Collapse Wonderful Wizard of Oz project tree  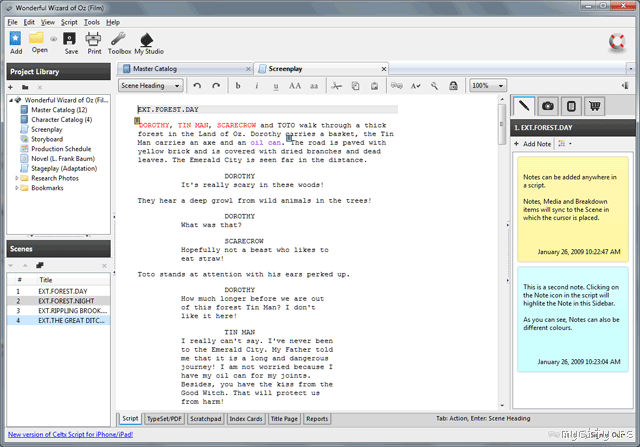[x=11, y=100]
